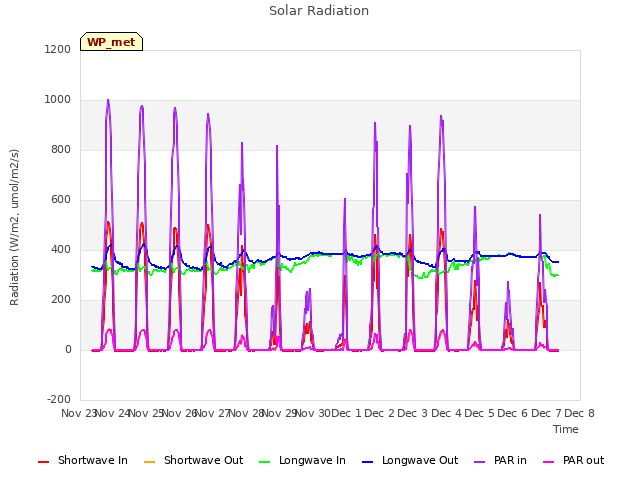Image resolution: width=640 pixels, height=480 pixels.
Task: Click the Radiation y-axis title
Action: tap(14, 227)
